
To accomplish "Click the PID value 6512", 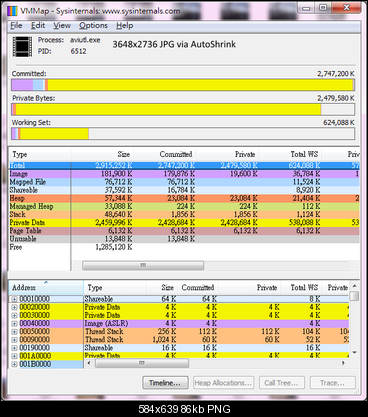I will coord(78,51).
